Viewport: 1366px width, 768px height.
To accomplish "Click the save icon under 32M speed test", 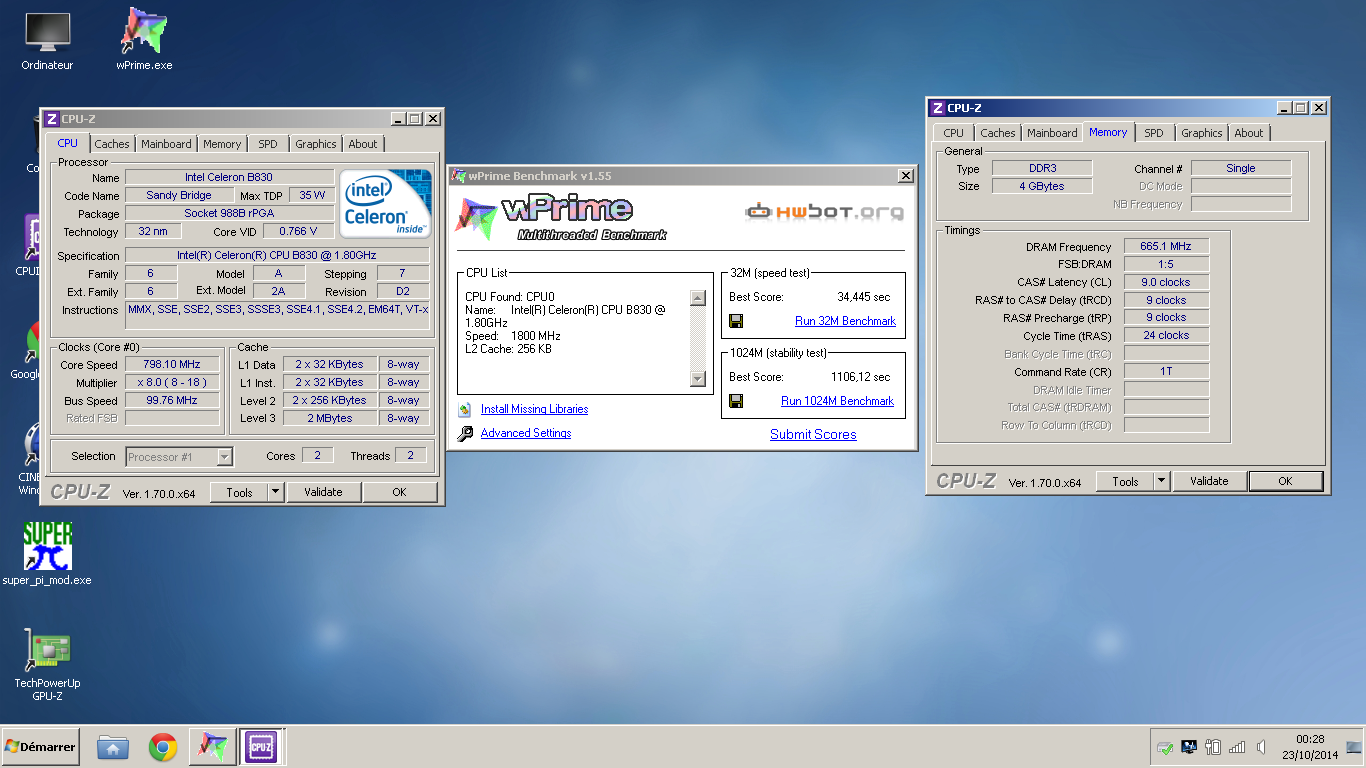I will (x=736, y=321).
